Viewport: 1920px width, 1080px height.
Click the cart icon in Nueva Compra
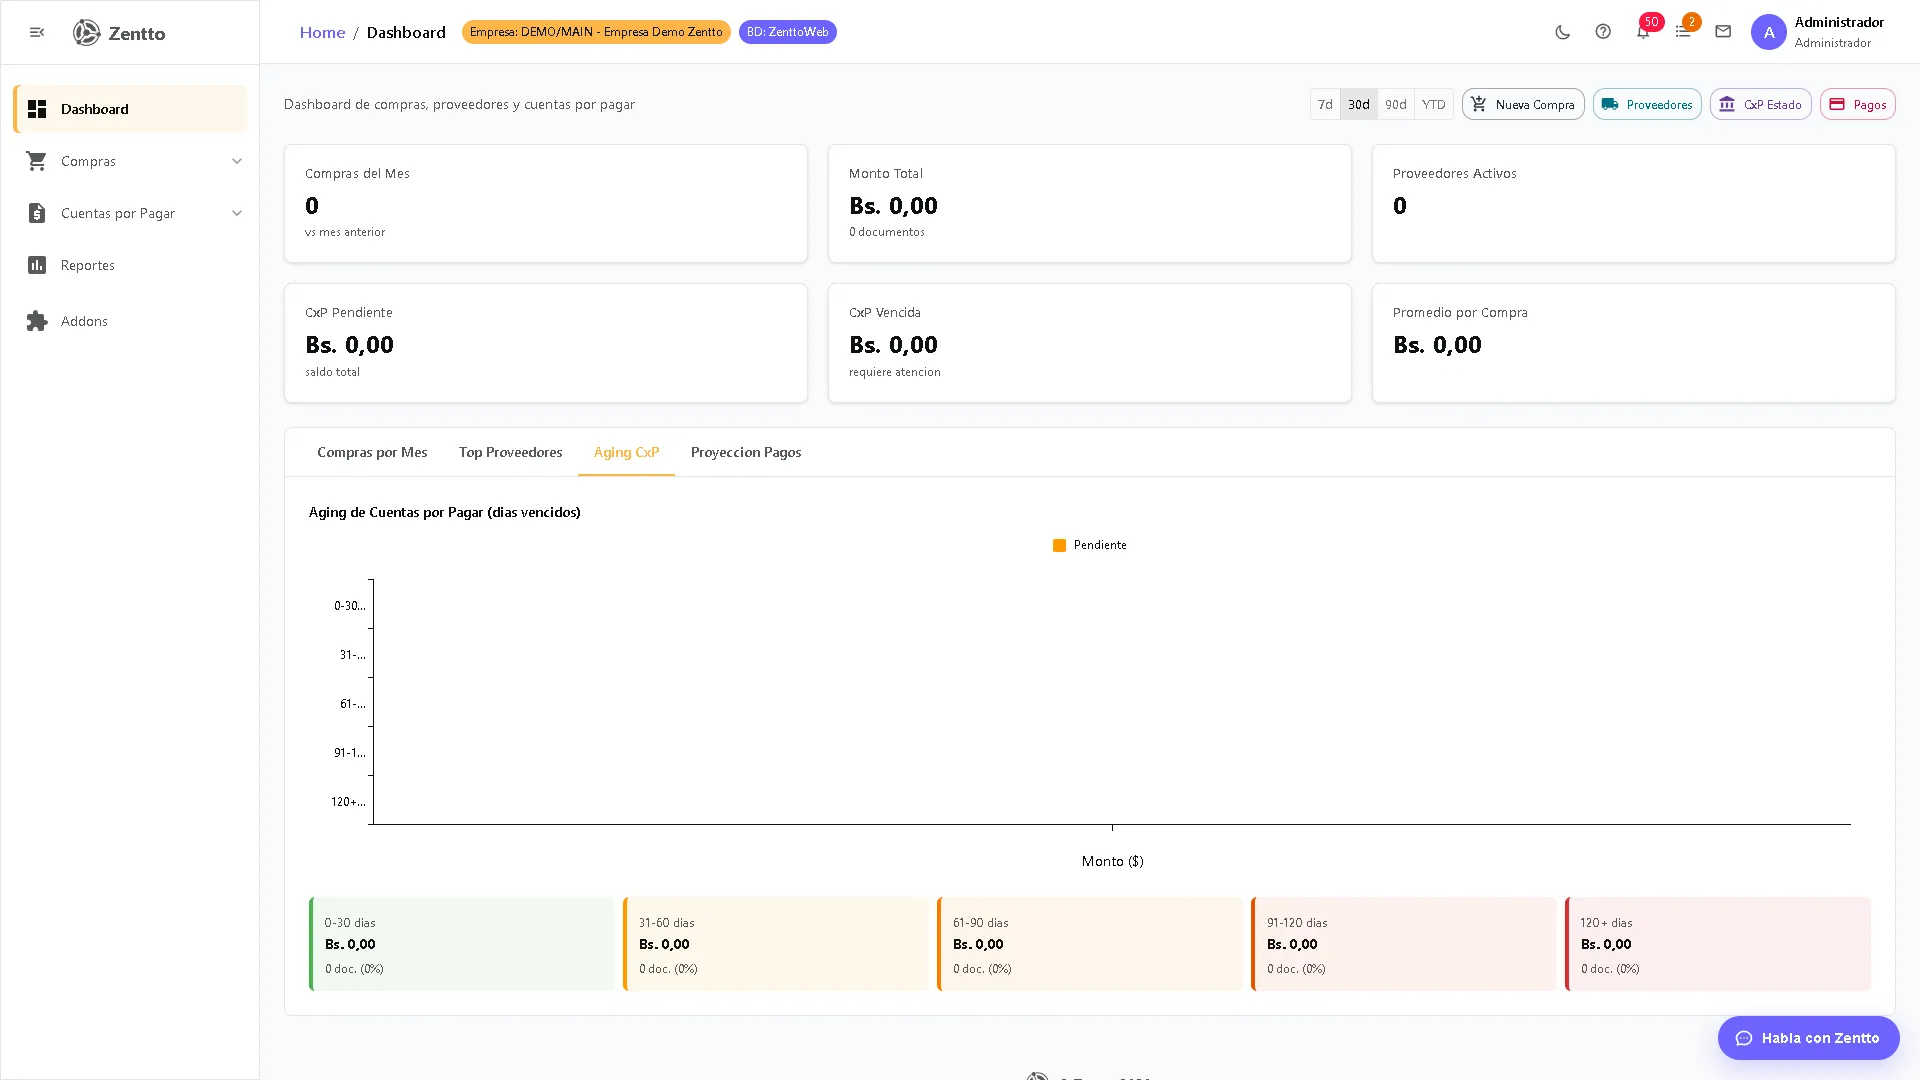[1479, 104]
